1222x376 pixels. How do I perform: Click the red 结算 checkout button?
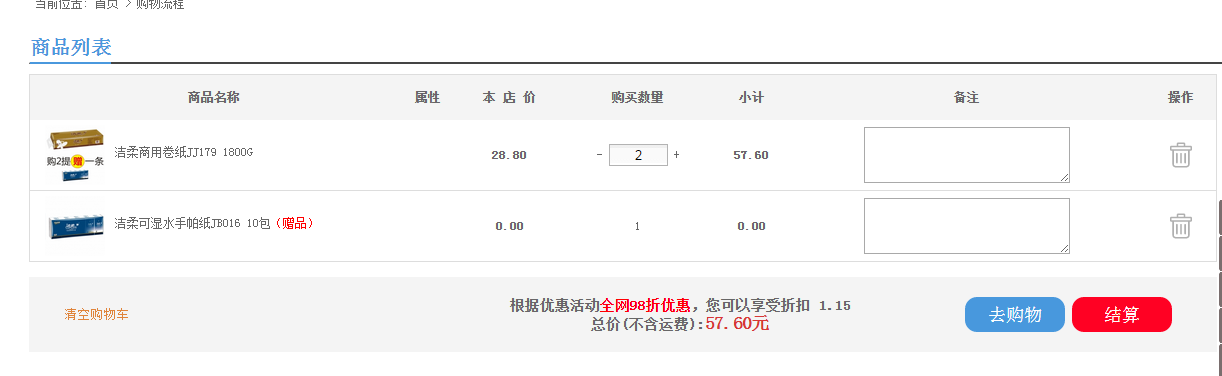point(1122,314)
